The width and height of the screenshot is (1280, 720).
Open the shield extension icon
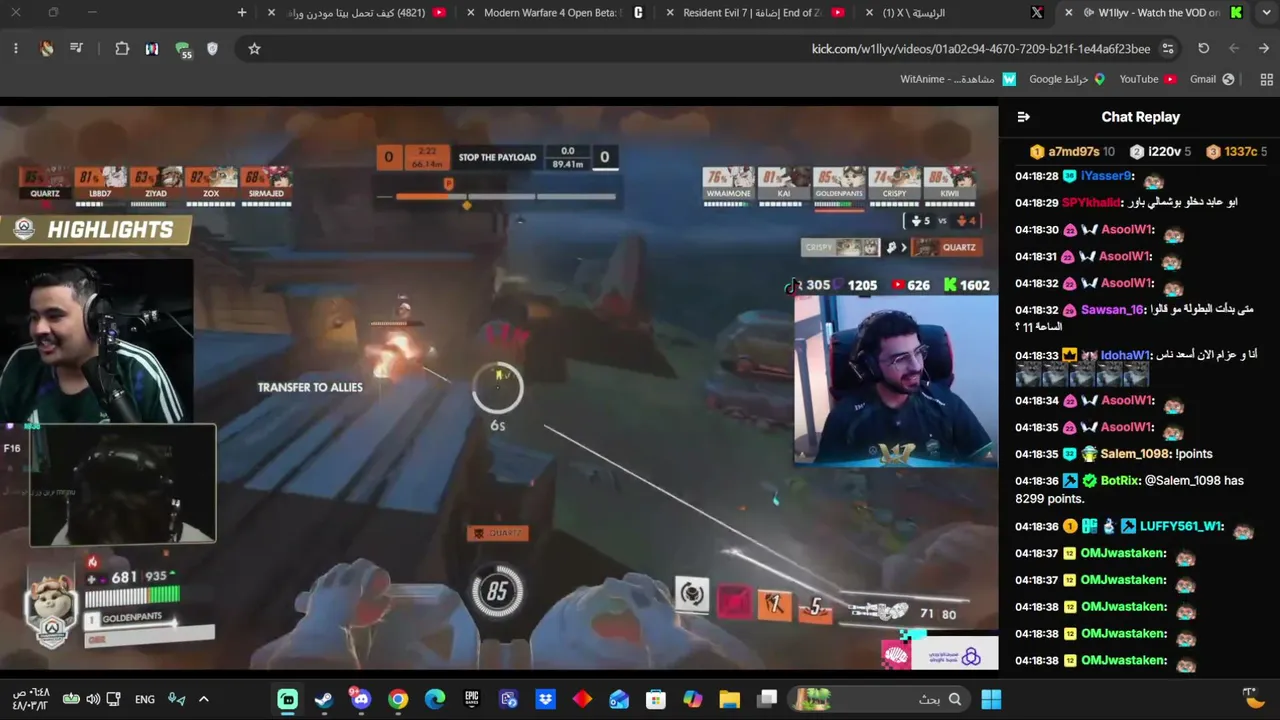click(212, 48)
